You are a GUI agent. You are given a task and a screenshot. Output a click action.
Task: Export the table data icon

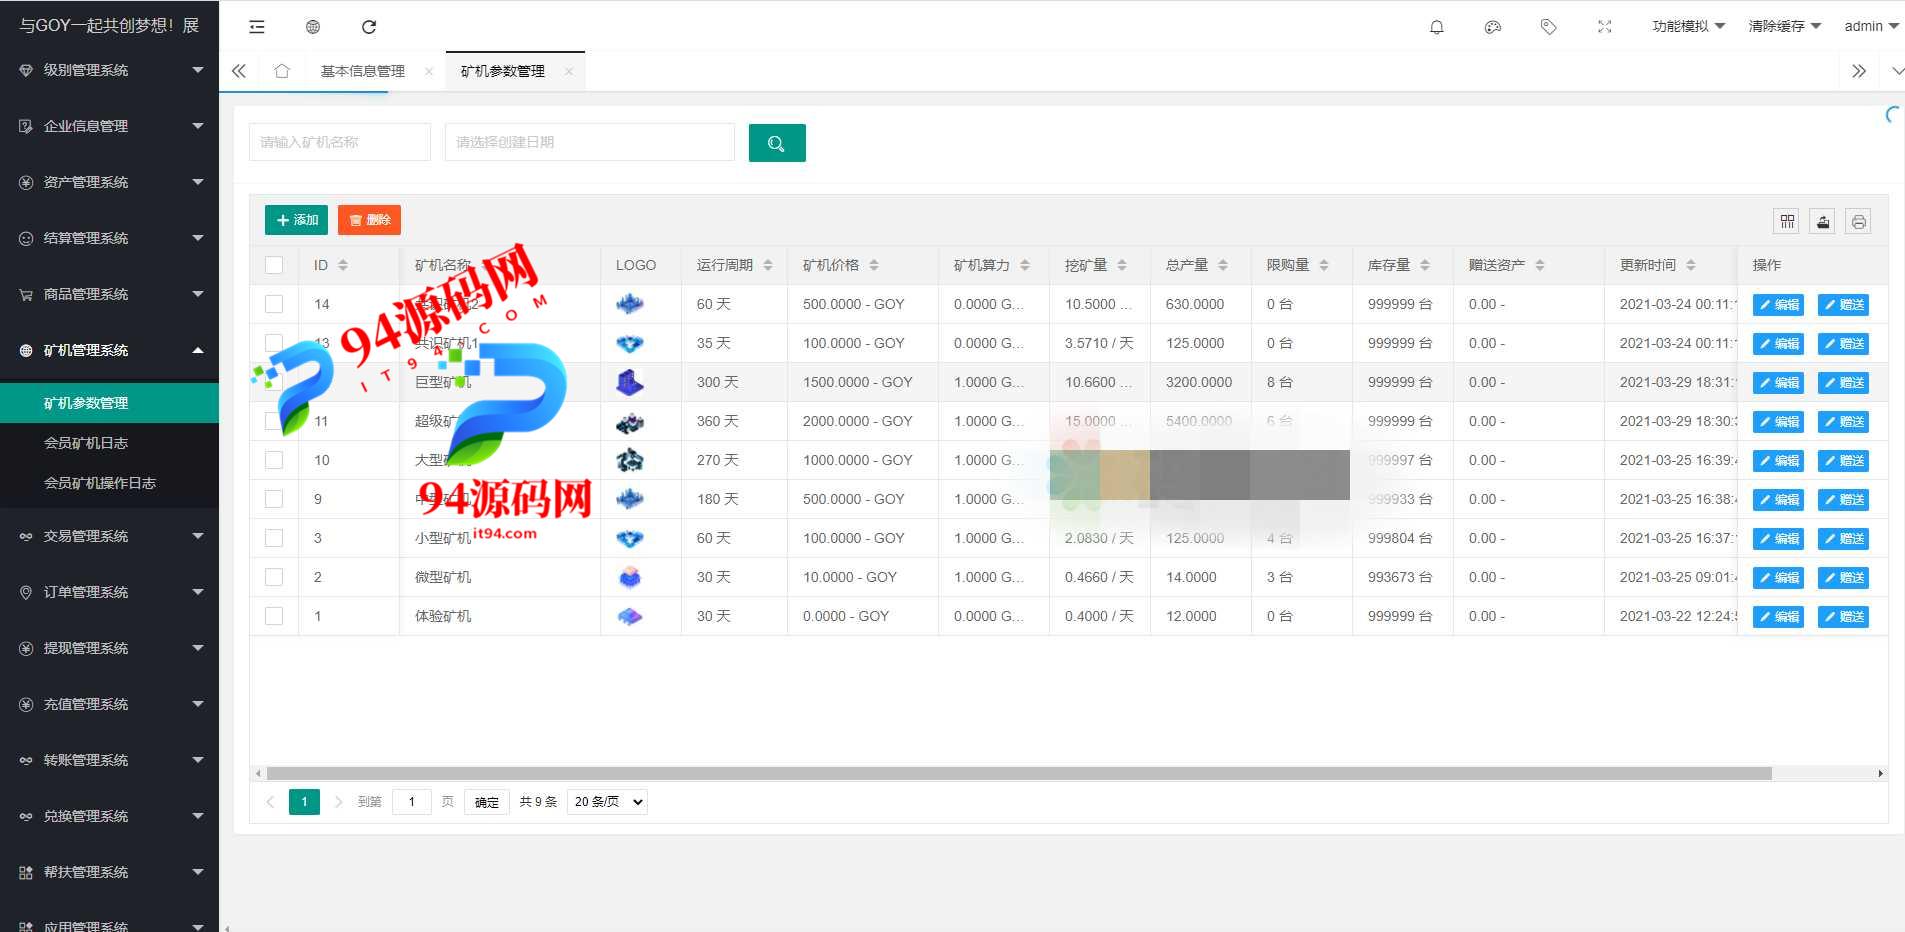pyautogui.click(x=1823, y=222)
